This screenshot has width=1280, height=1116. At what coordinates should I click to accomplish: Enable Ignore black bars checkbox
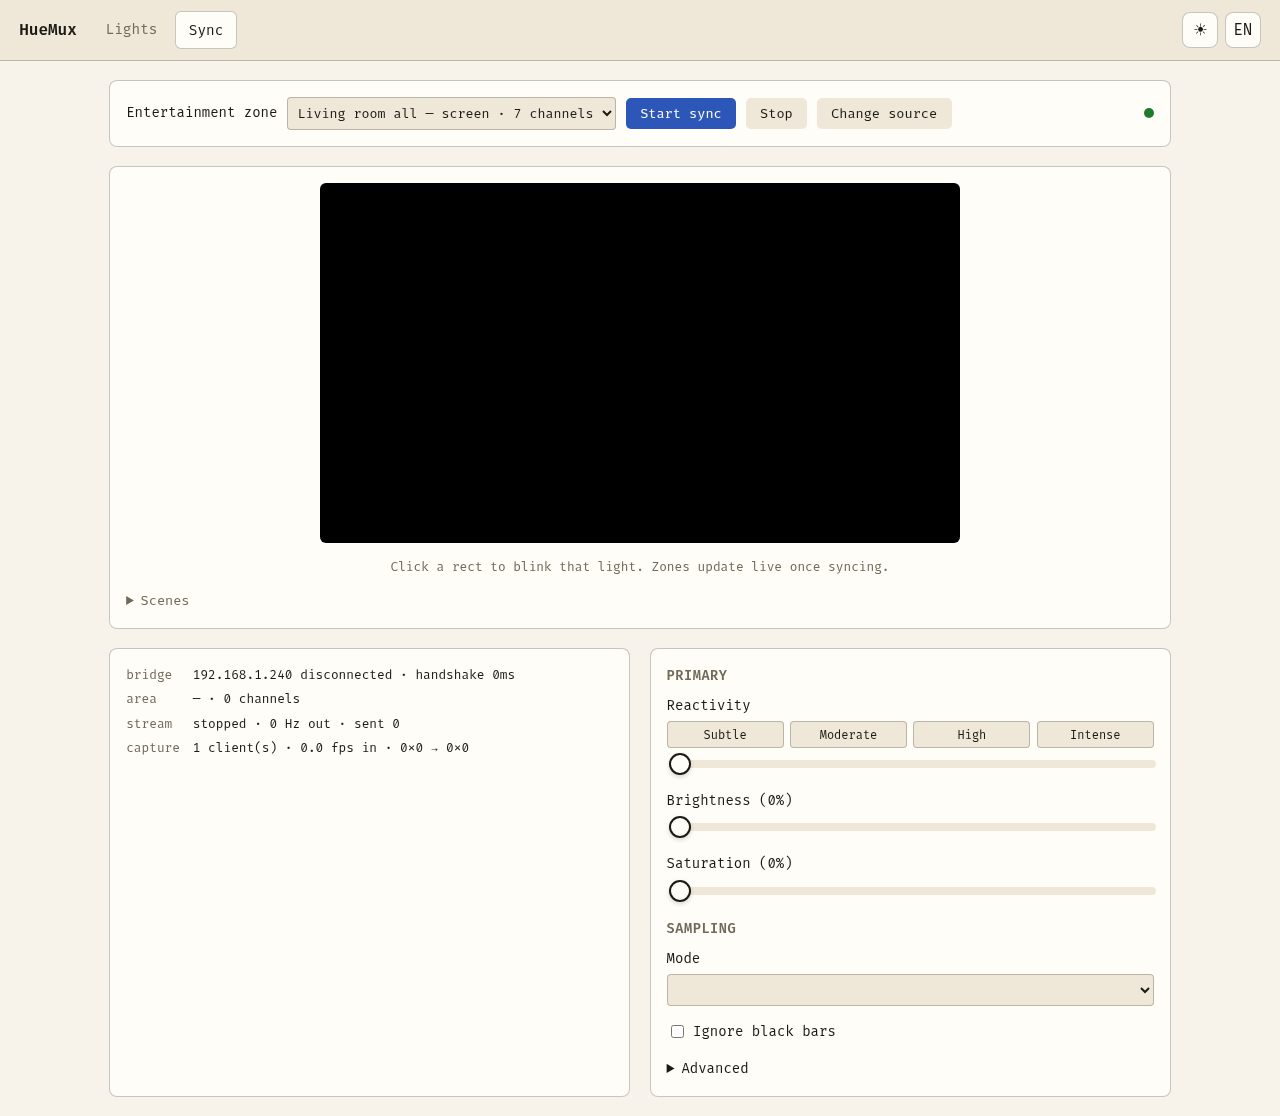point(677,1031)
